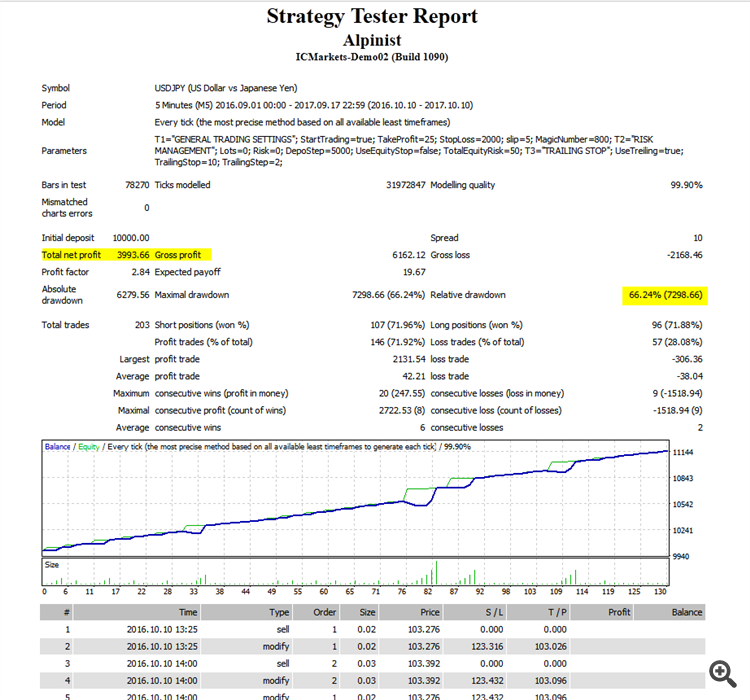Click Largest profit trade value 2131.54
Image resolution: width=750 pixels, height=700 pixels.
(409, 359)
